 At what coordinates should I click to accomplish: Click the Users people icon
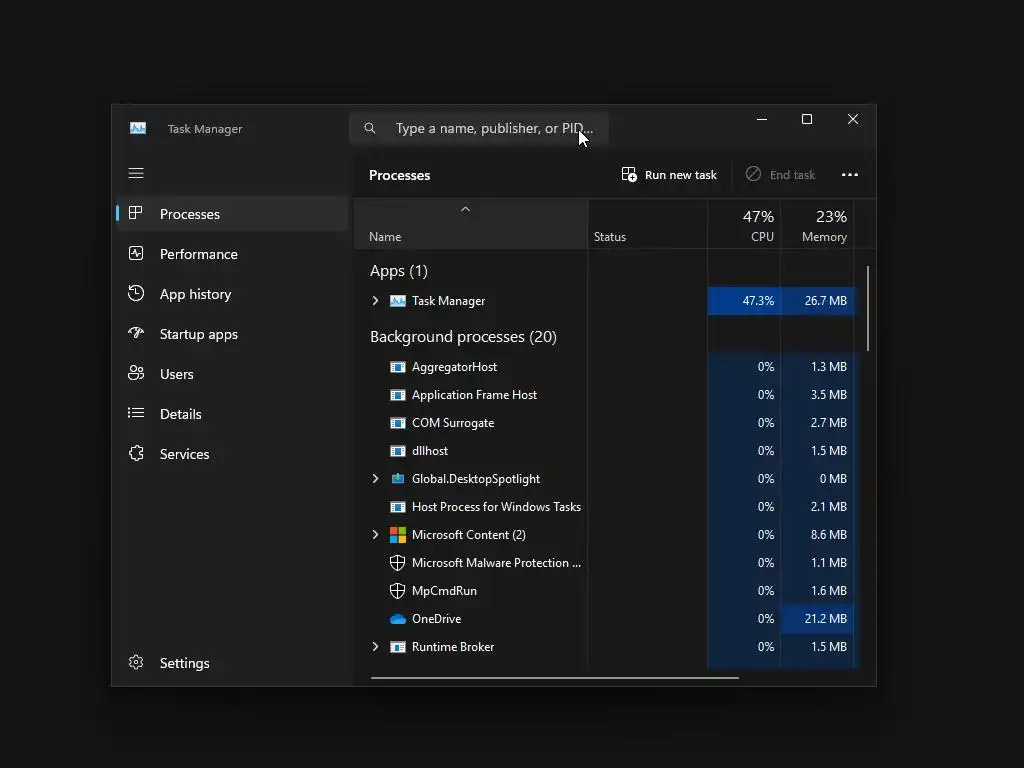click(x=136, y=373)
